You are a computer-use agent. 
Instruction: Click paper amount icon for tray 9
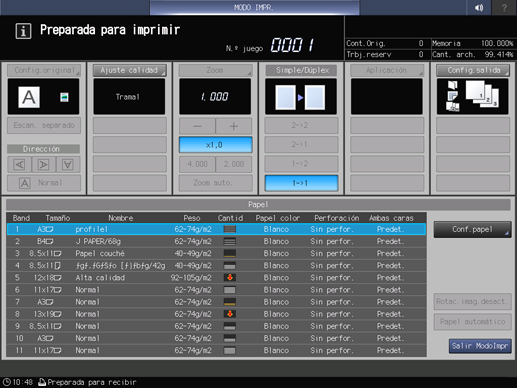coord(230,326)
